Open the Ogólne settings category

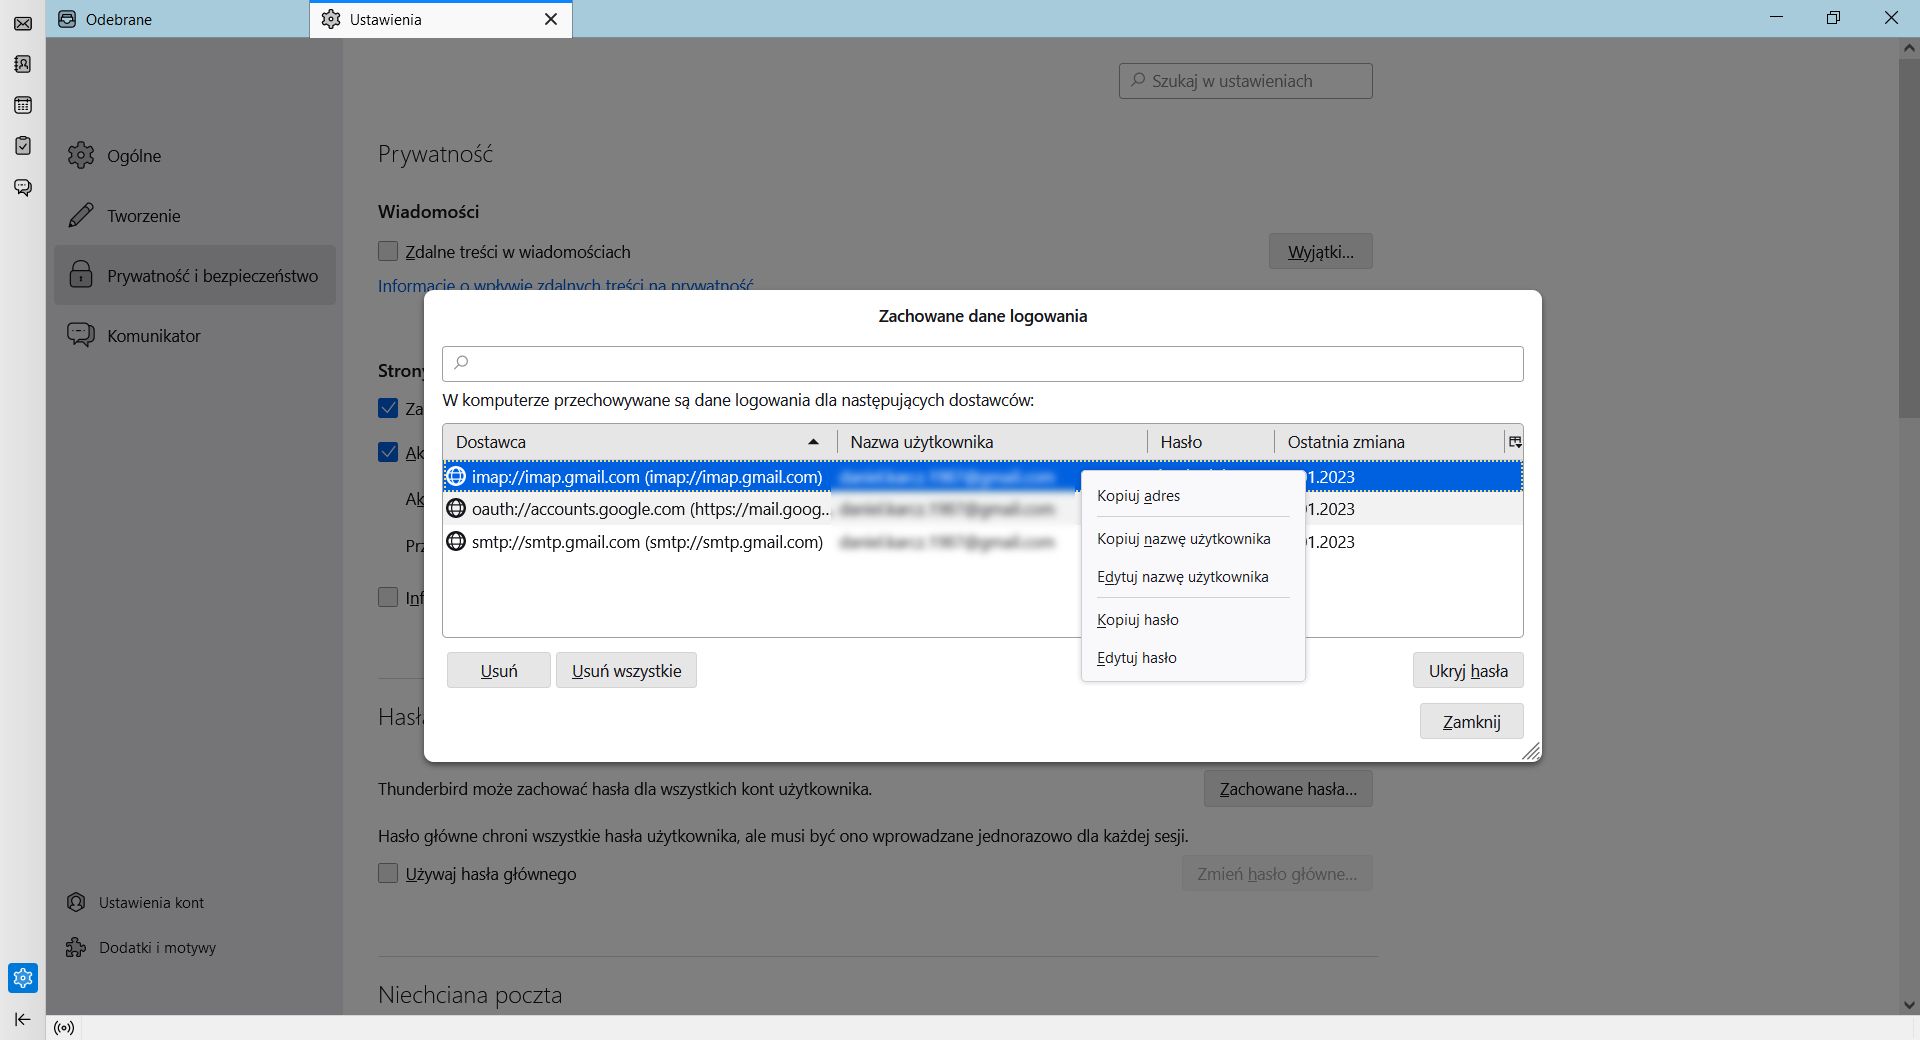[195, 156]
